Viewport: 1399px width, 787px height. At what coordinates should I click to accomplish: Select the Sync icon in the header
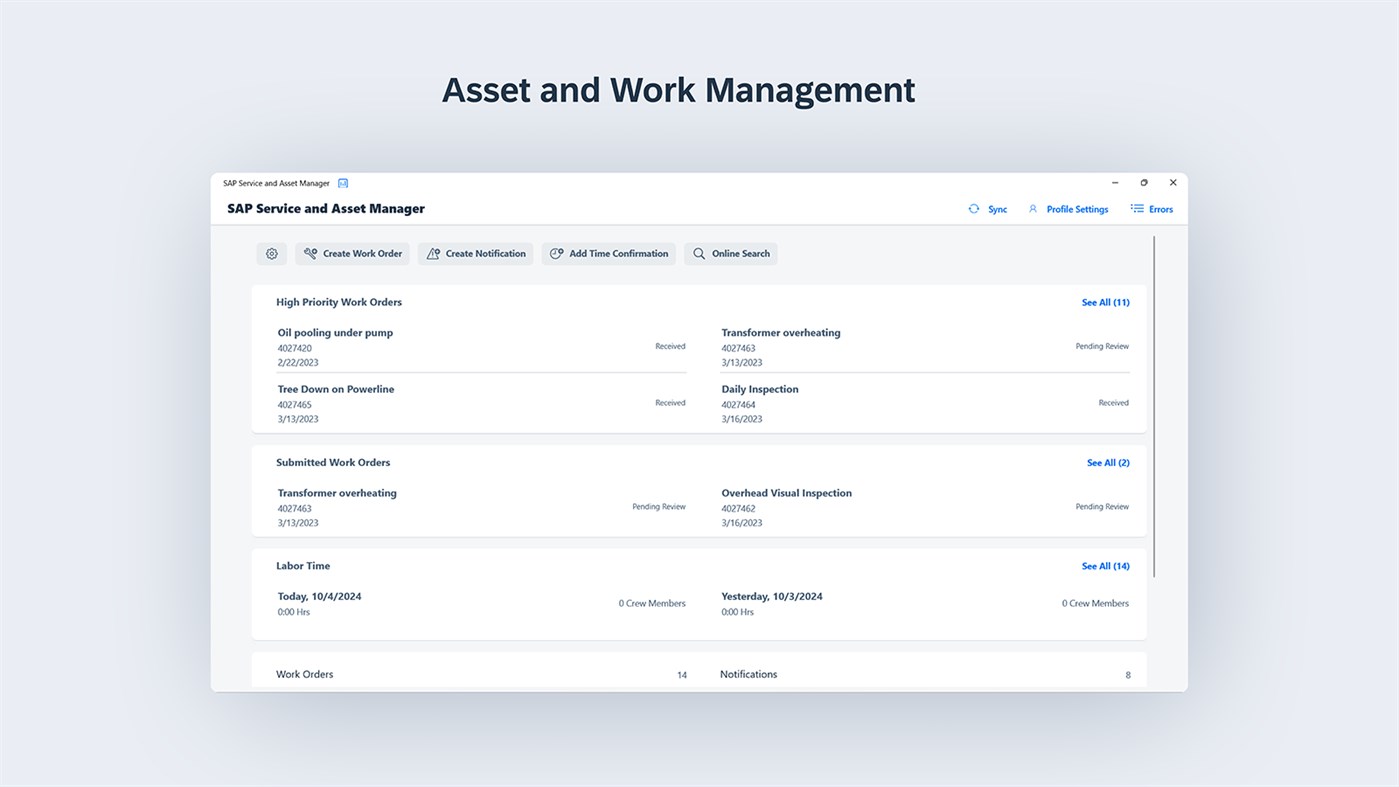[973, 208]
